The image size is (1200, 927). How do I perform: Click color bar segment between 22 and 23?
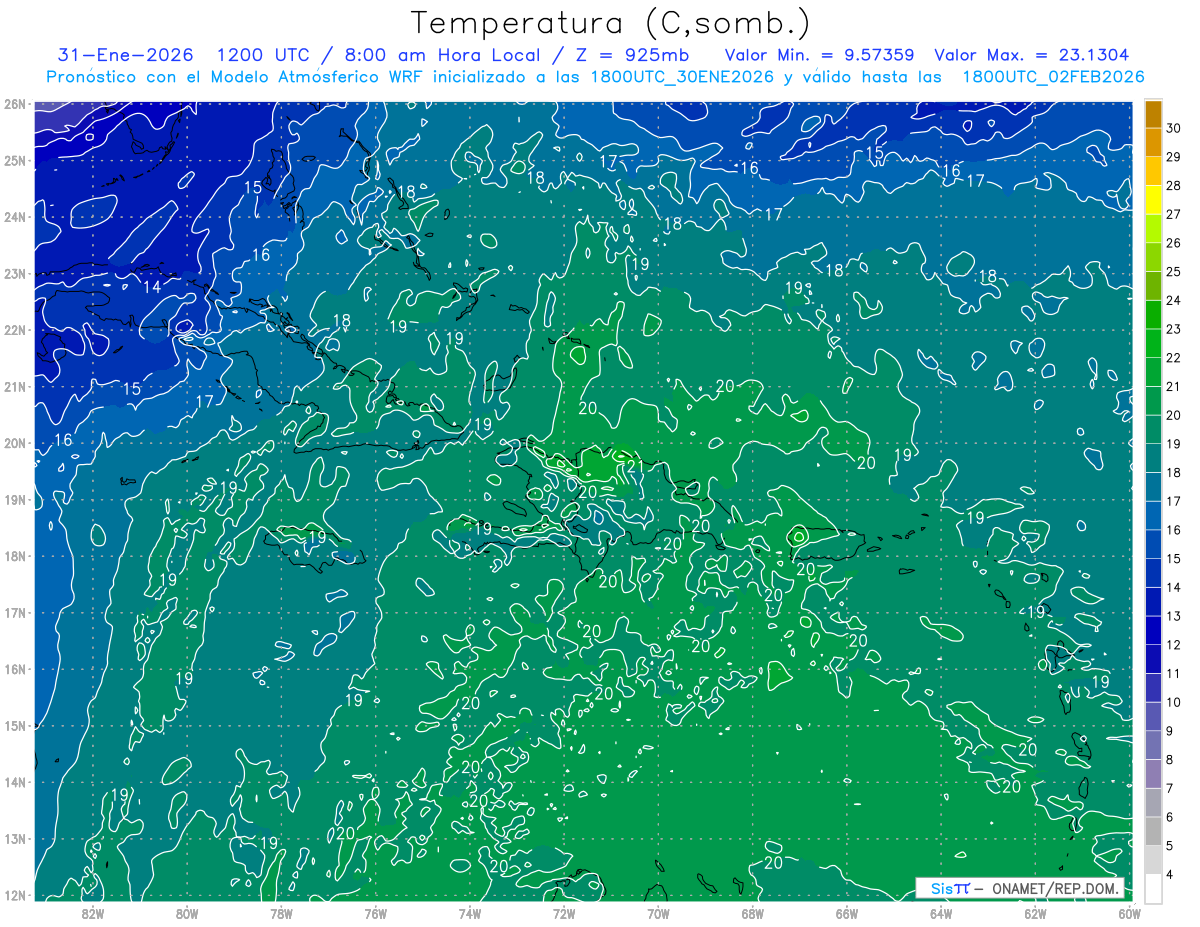click(1153, 344)
